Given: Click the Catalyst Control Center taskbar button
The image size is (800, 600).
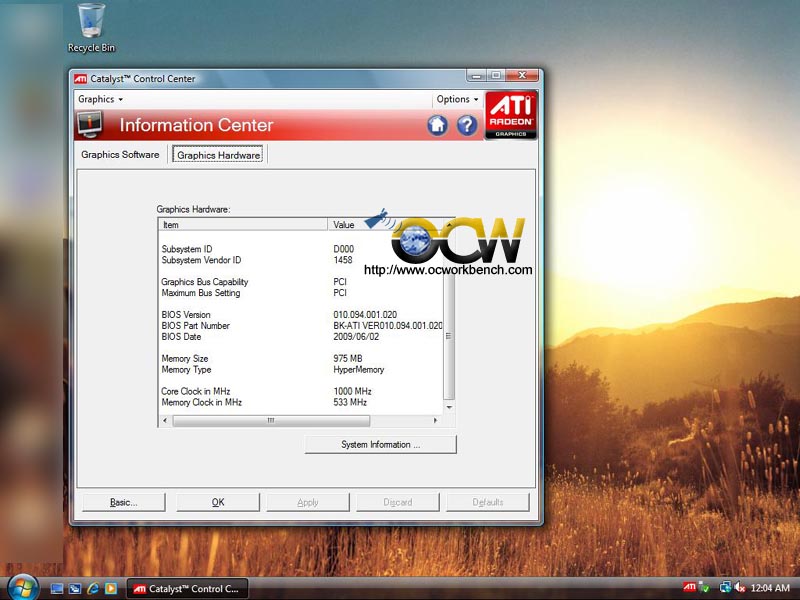Looking at the screenshot, I should click(187, 589).
